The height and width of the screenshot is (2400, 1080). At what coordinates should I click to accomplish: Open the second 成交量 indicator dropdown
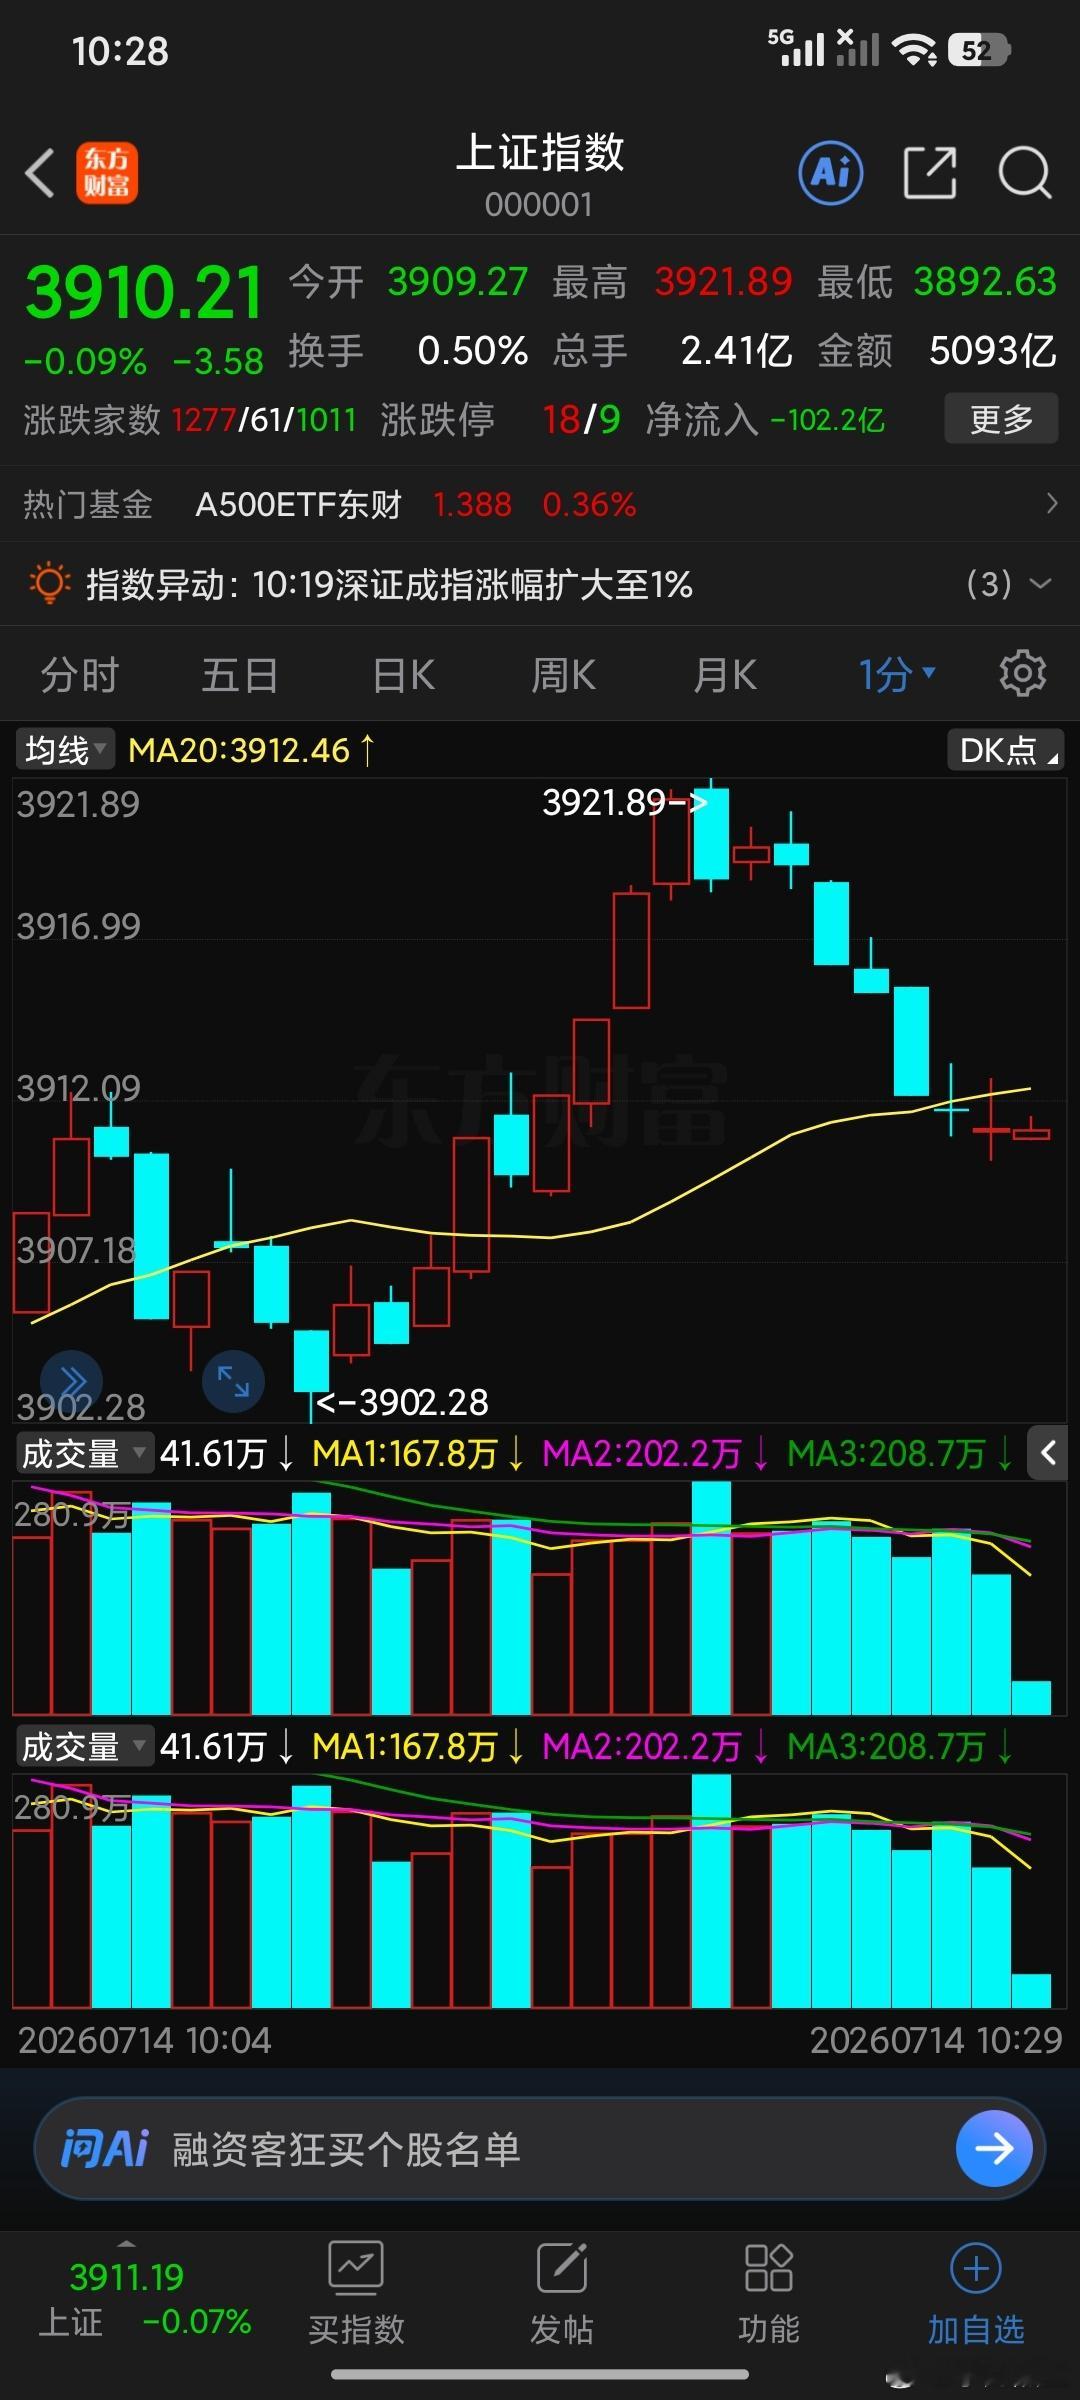pos(83,1746)
